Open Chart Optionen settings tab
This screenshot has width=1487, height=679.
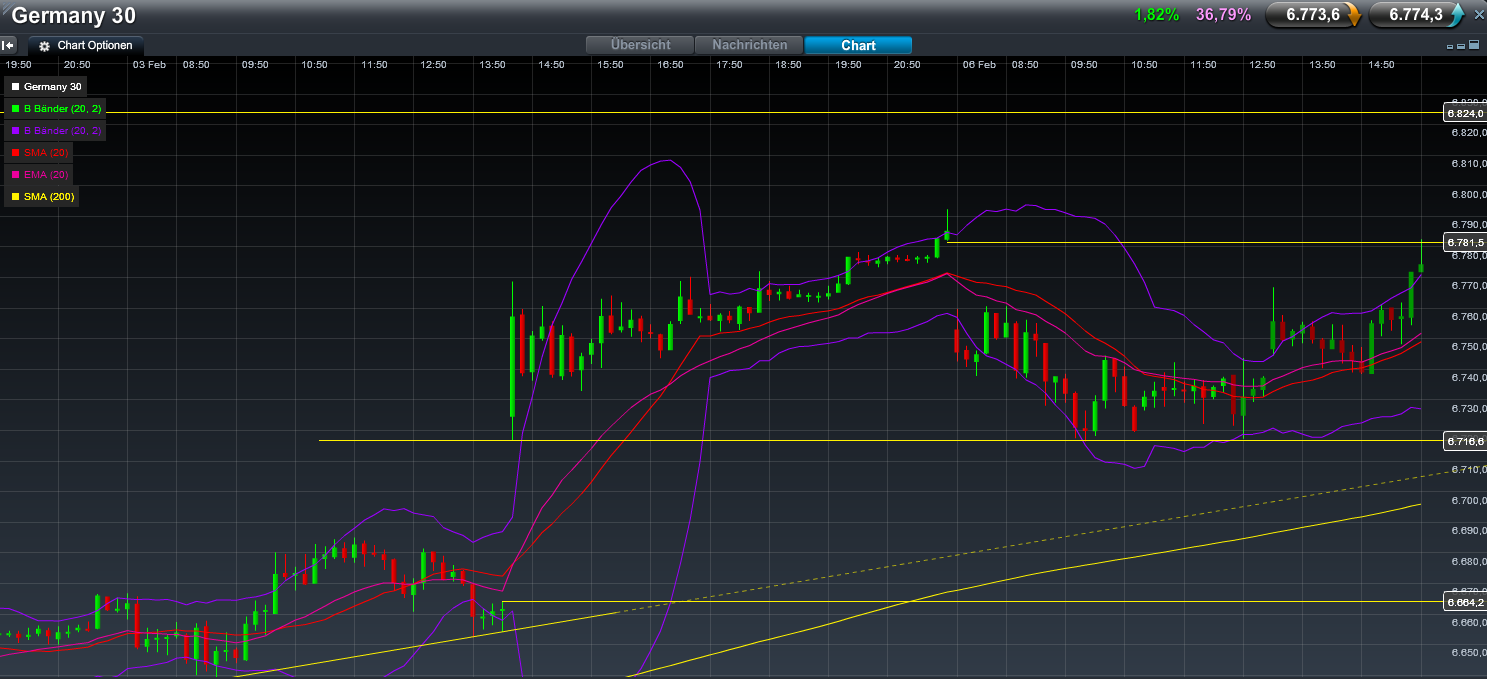[86, 45]
